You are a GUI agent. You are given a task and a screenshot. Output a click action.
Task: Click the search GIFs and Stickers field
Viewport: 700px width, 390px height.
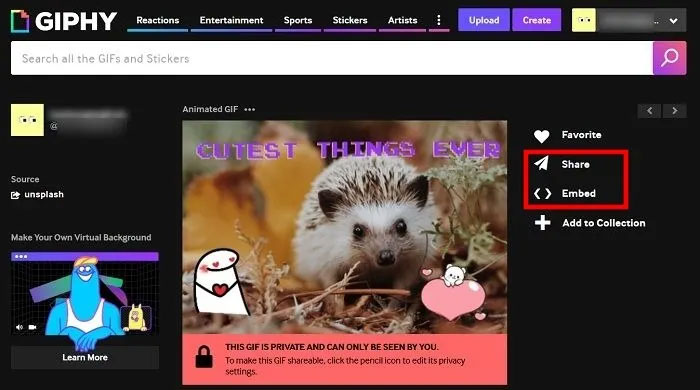332,58
